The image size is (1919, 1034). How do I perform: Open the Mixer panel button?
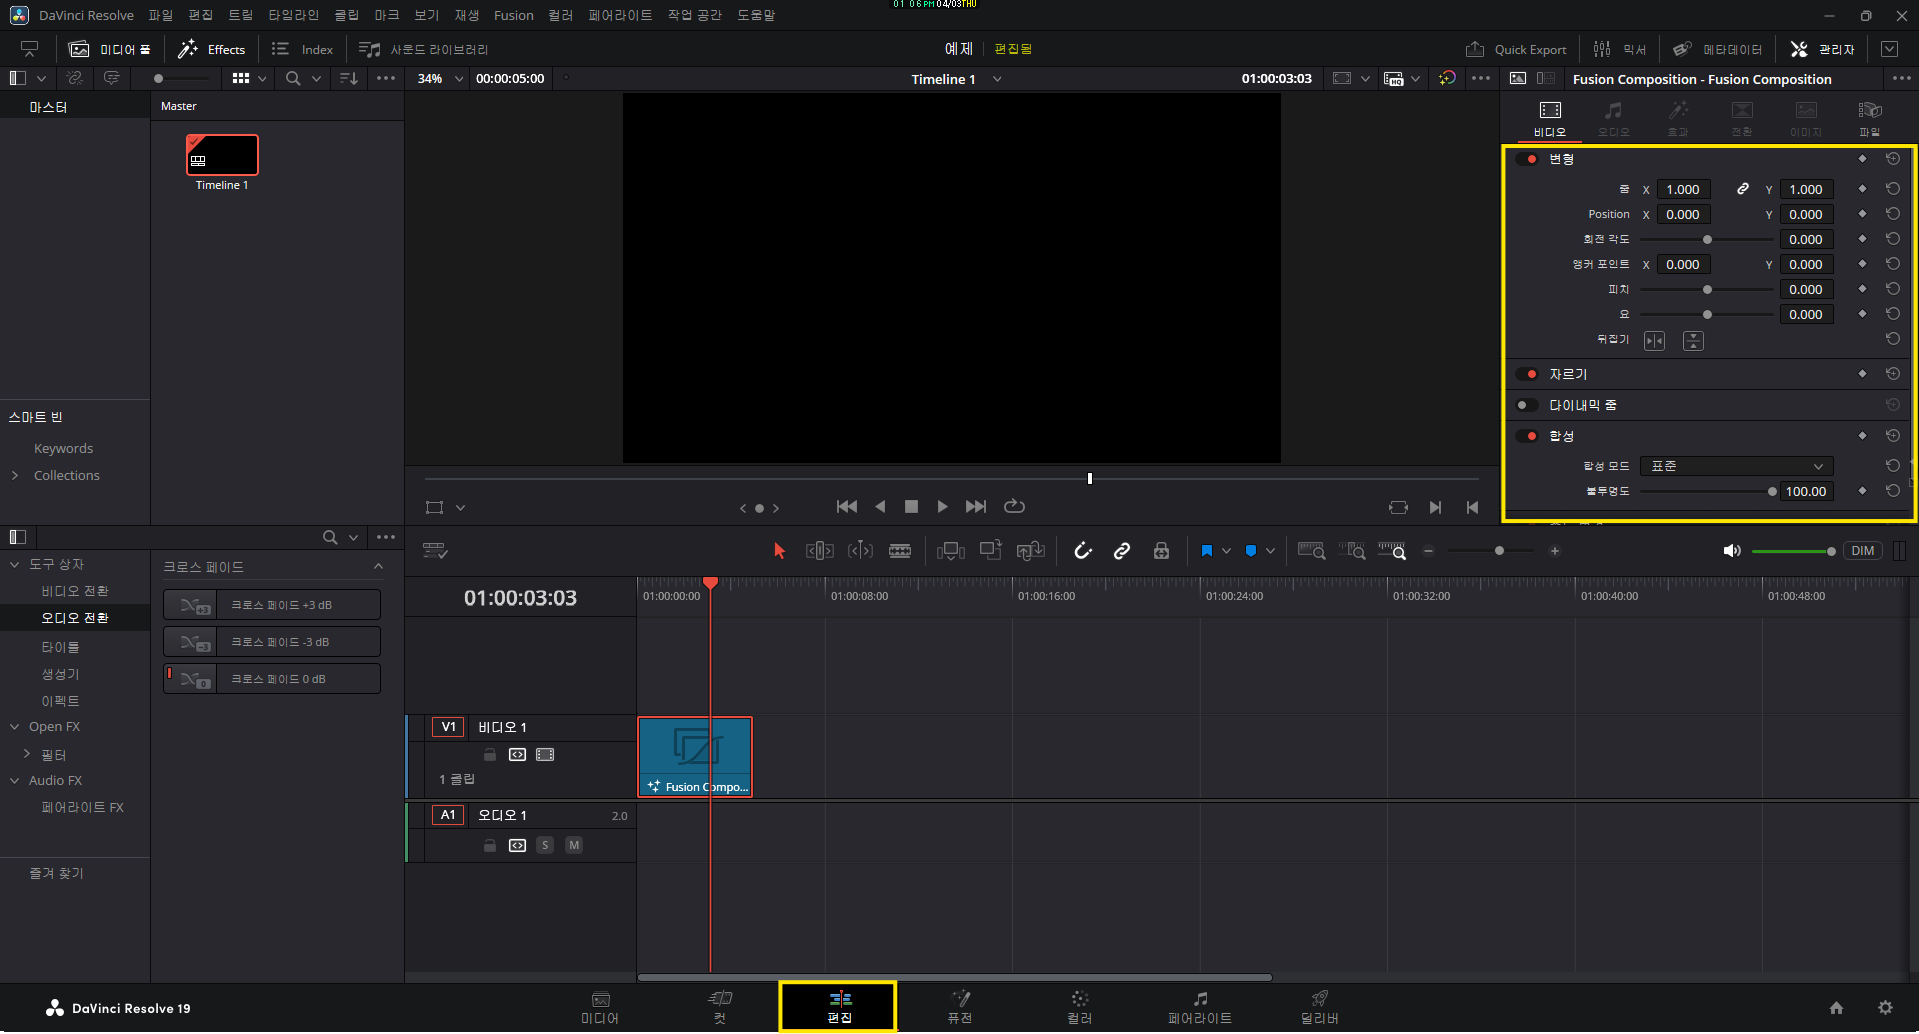pyautogui.click(x=1620, y=49)
